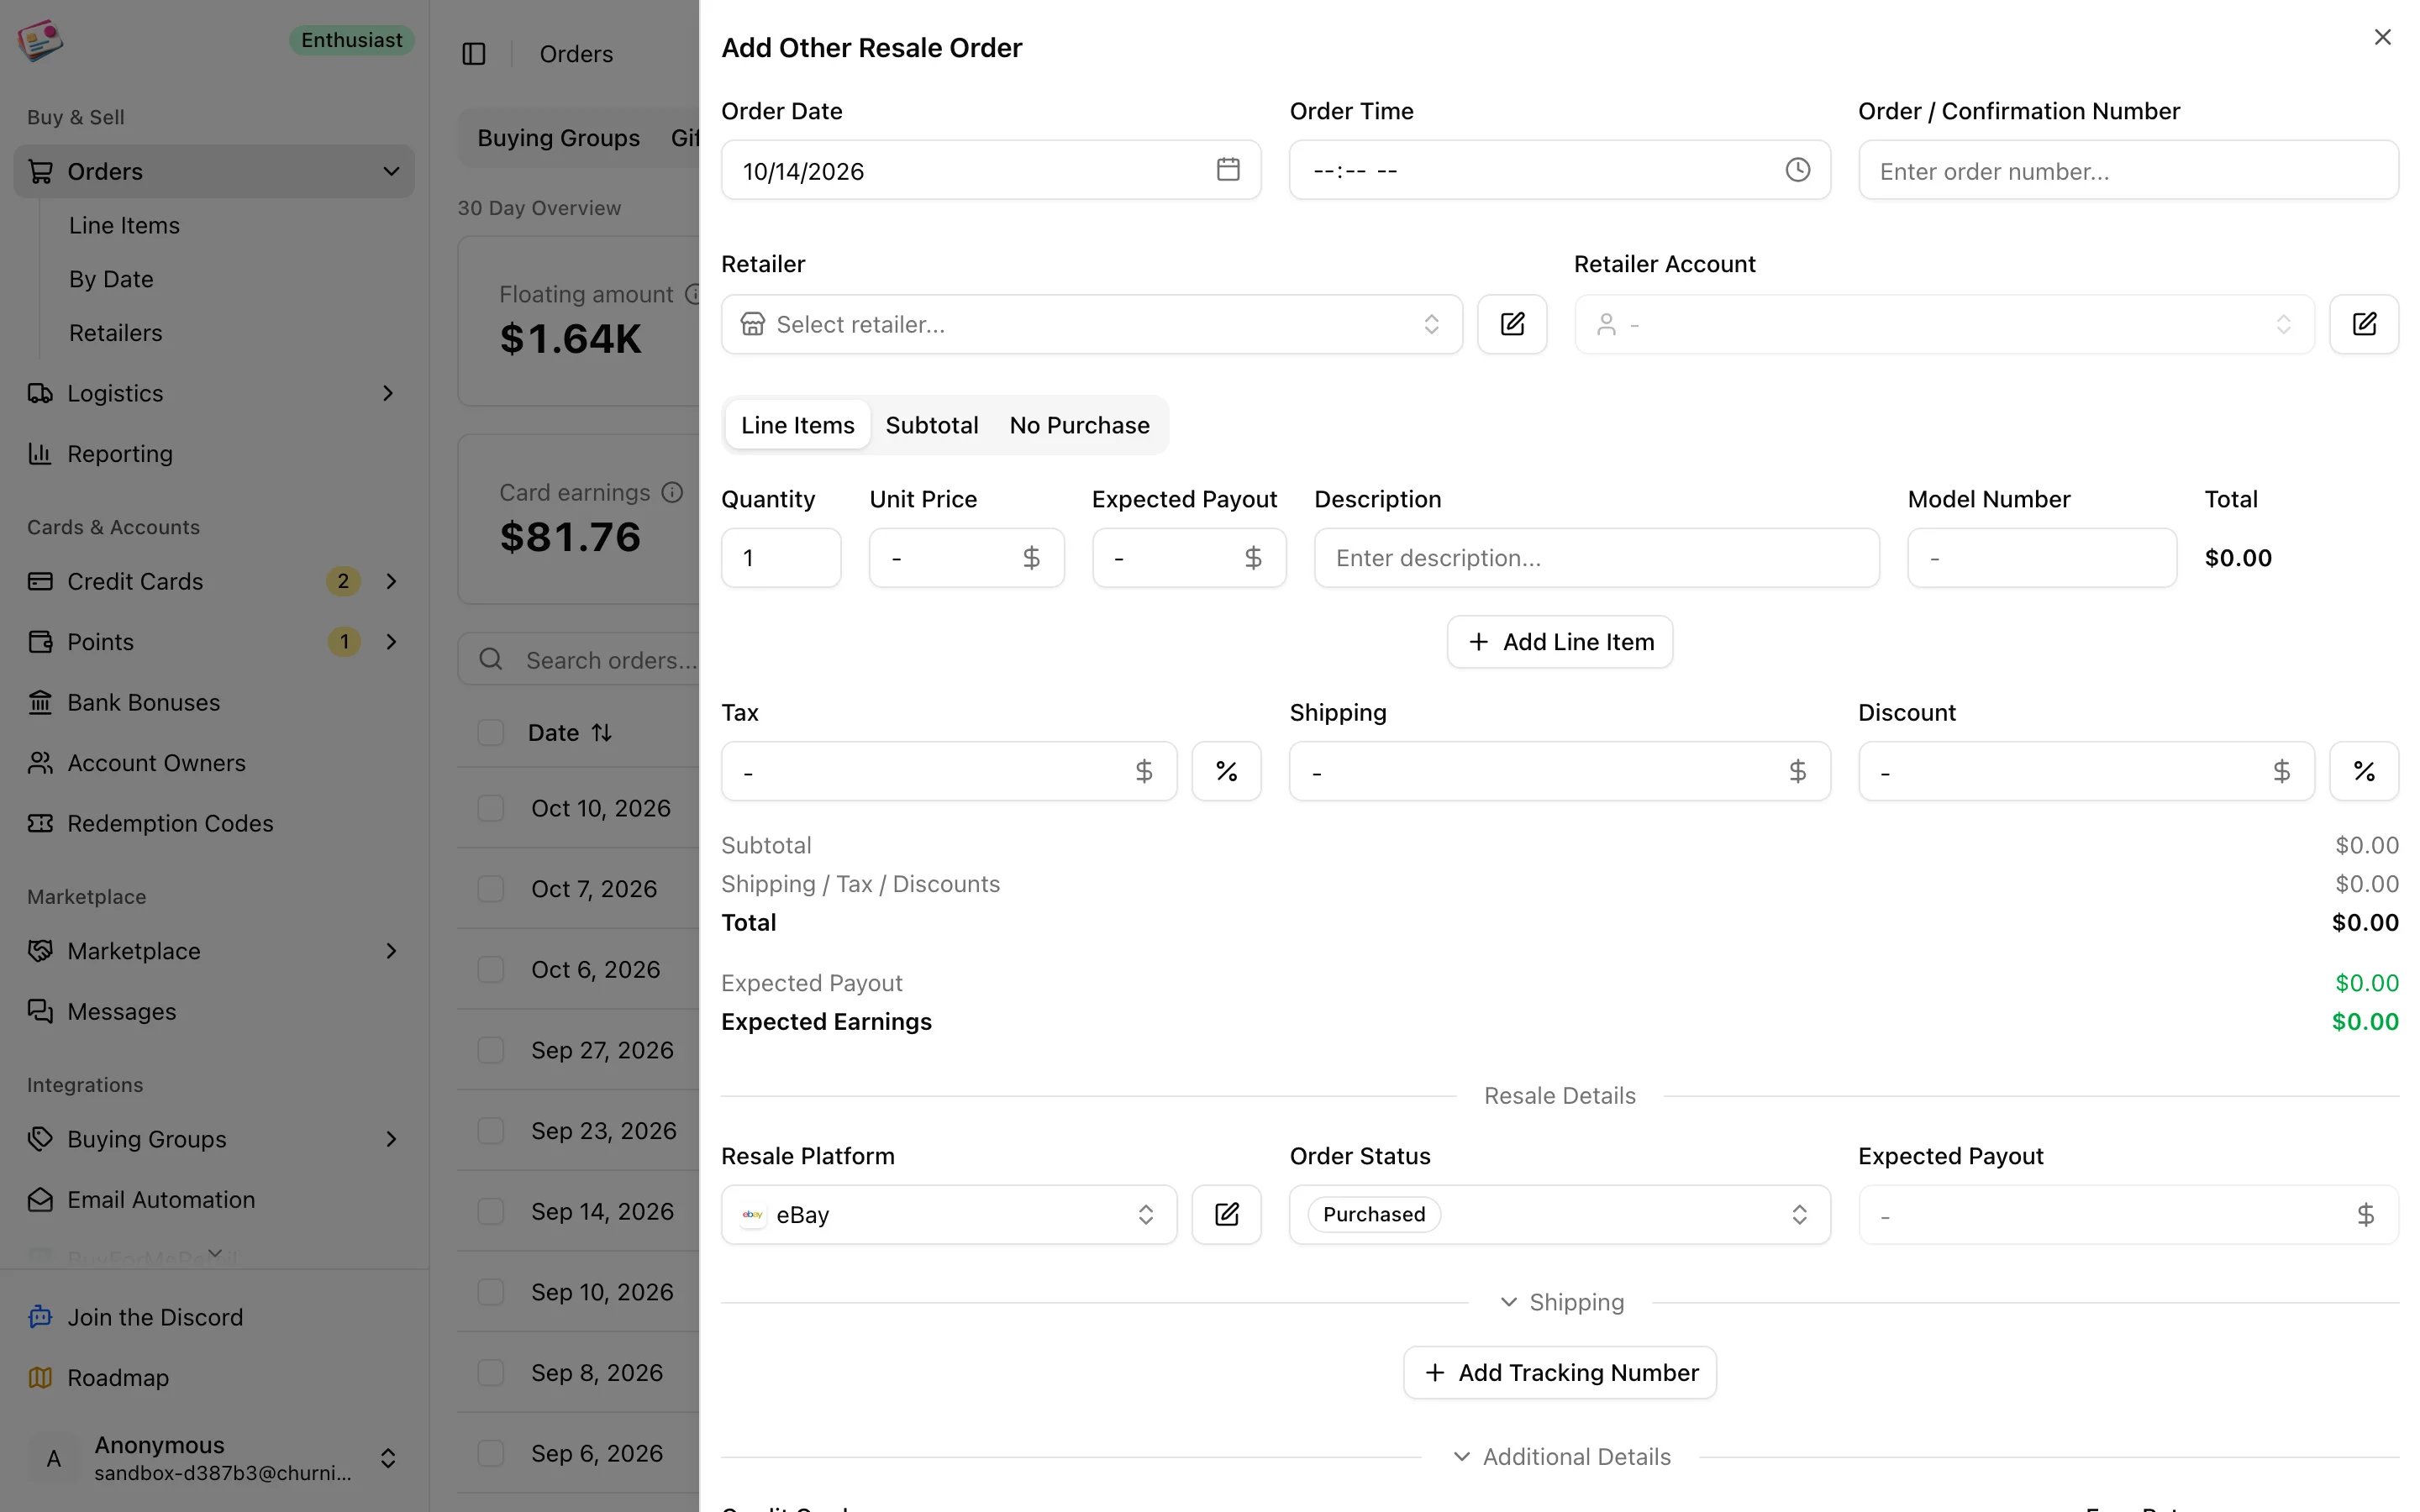2420x1512 pixels.
Task: Check the Sep 8, 2026 order checkbox
Action: point(491,1373)
